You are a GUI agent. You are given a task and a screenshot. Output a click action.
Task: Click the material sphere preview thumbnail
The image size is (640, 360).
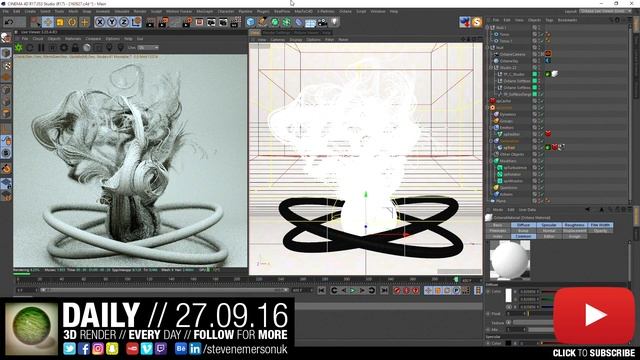point(510,259)
